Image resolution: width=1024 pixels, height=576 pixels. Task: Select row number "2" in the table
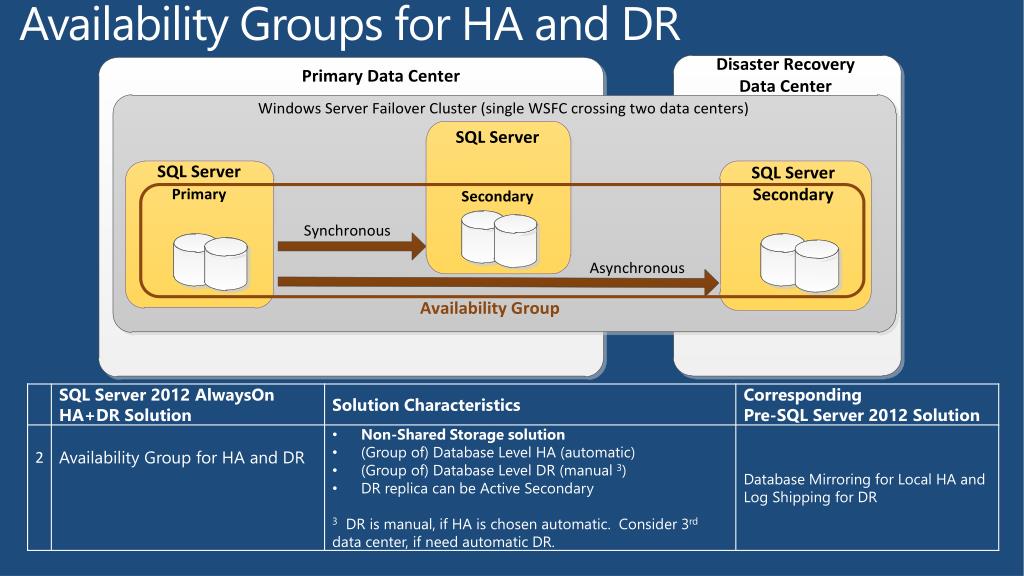tap(39, 458)
